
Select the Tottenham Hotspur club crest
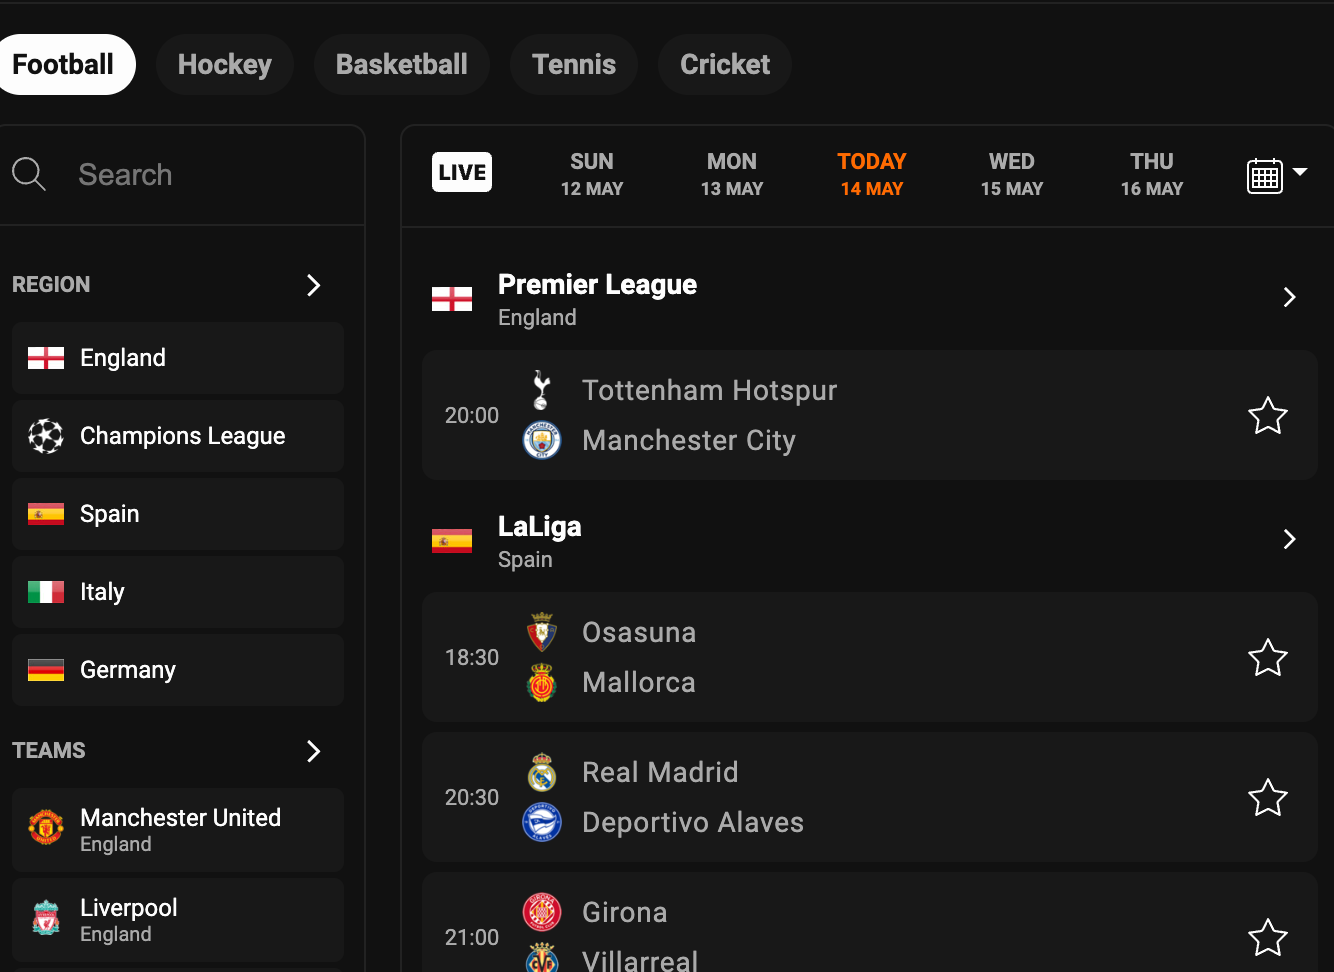click(x=542, y=390)
